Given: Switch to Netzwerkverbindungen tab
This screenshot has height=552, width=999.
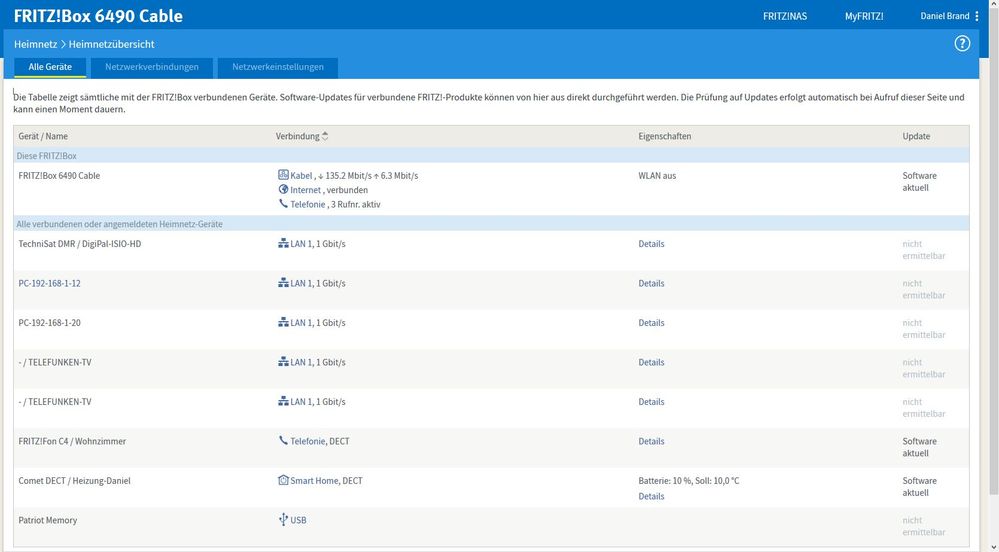Looking at the screenshot, I should click(x=152, y=67).
